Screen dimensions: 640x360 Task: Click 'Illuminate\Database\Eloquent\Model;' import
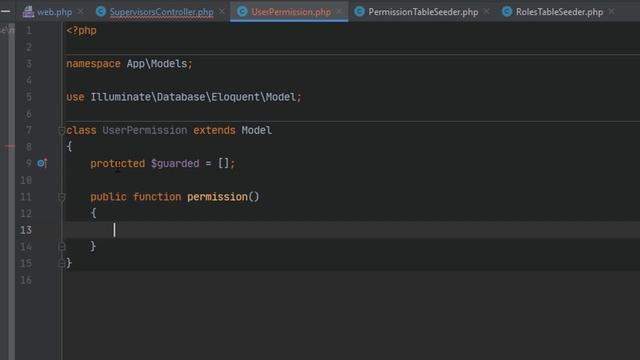tap(196, 97)
